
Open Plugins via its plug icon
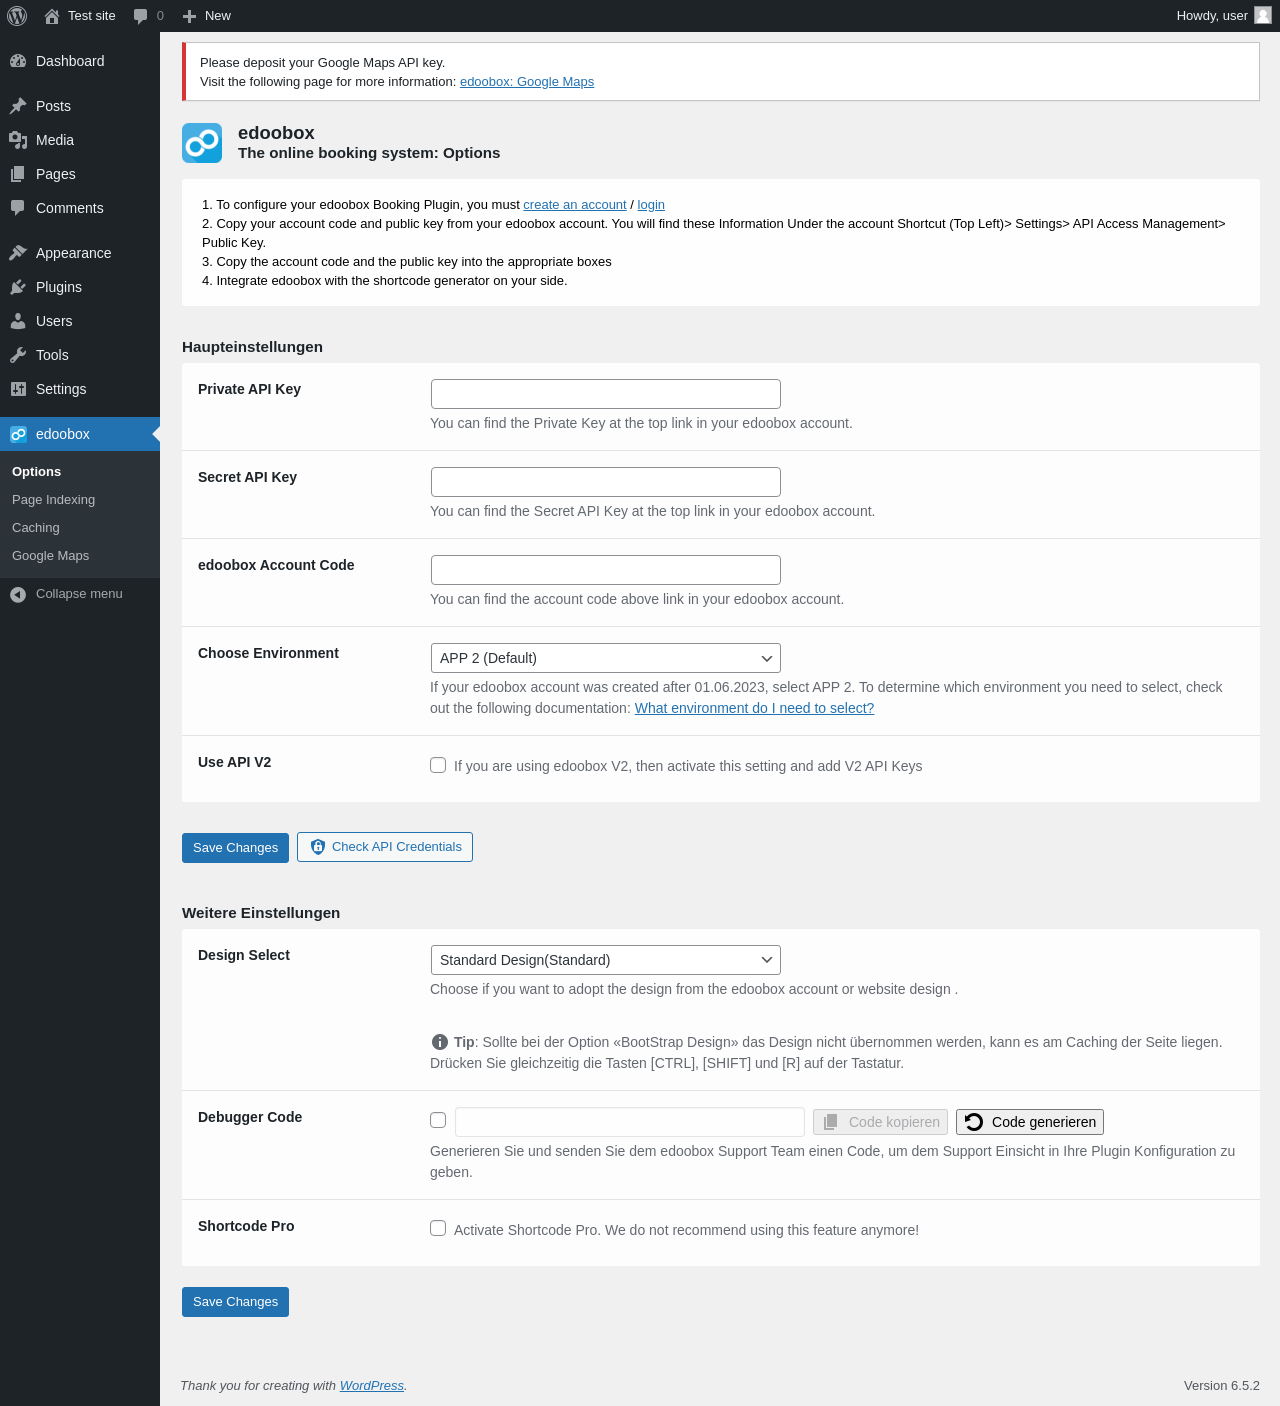[x=18, y=287]
